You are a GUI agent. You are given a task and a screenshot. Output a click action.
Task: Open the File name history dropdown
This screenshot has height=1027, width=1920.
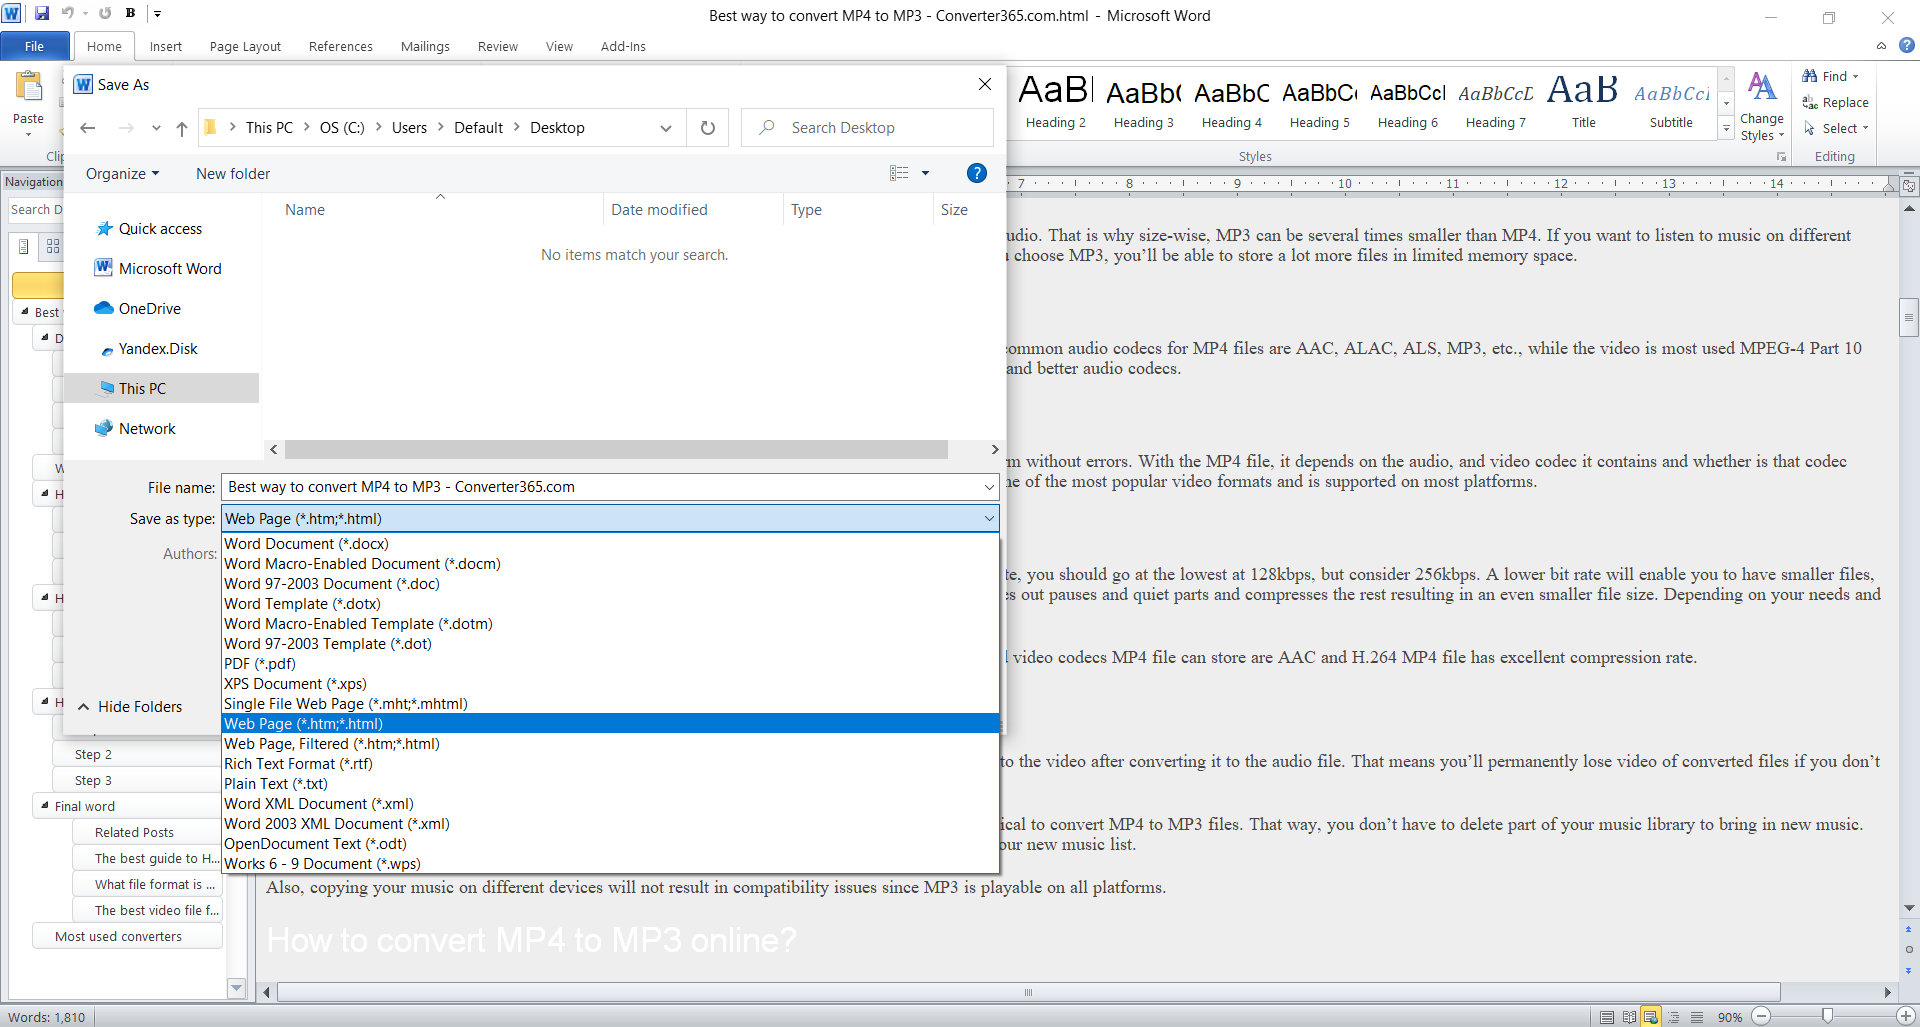pyautogui.click(x=988, y=487)
